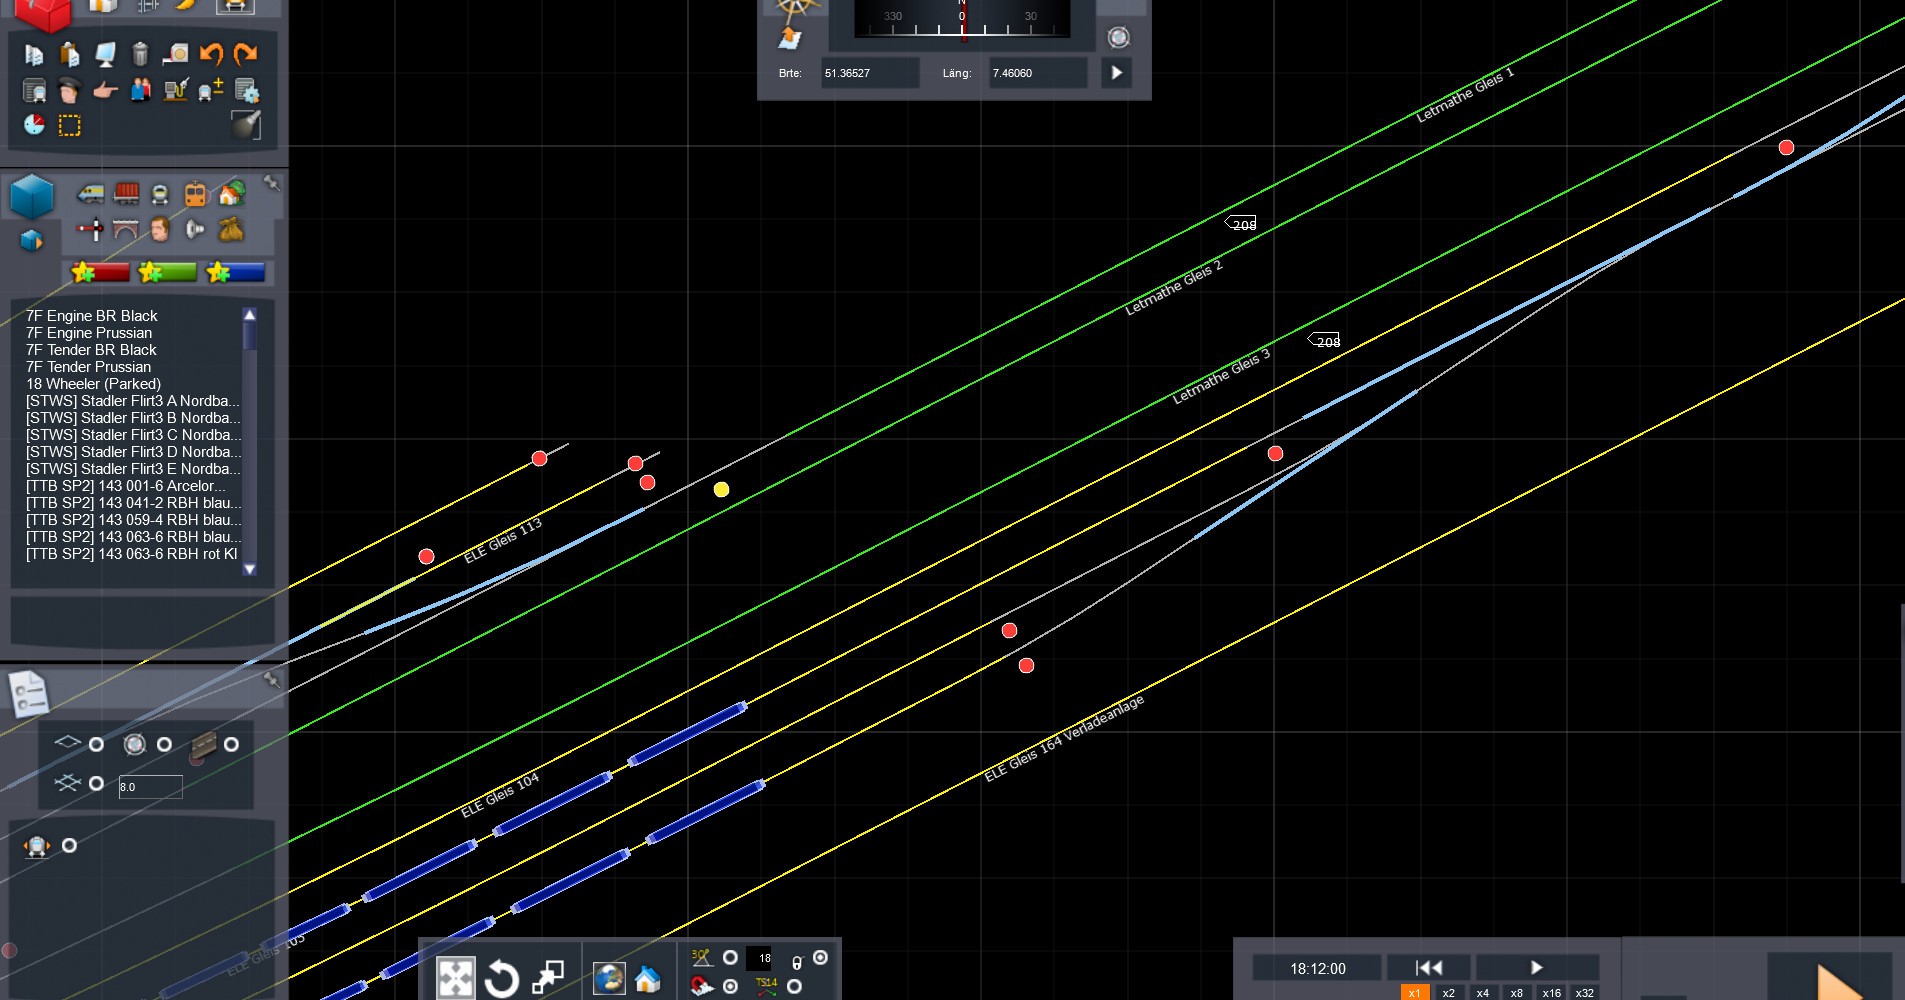Click the Läng longitude field
Screen dimensions: 1905x1000
[1038, 73]
